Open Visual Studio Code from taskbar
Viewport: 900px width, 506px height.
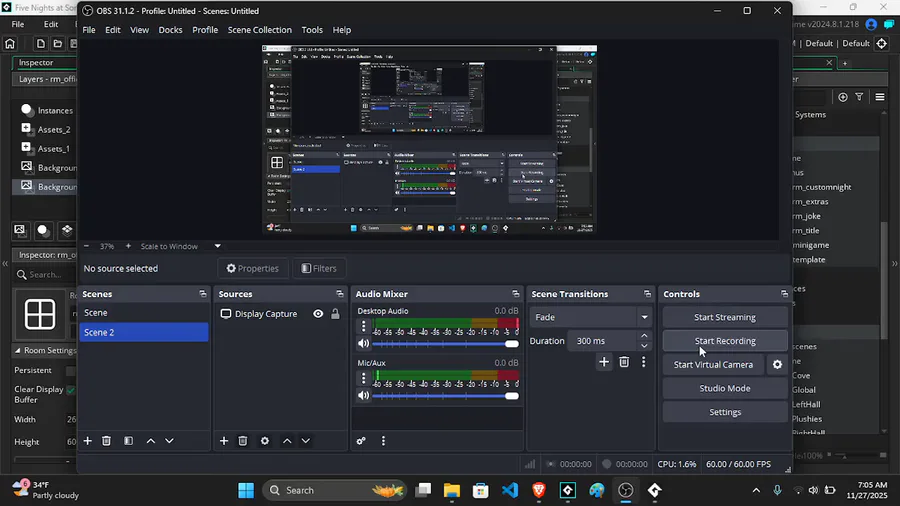coord(510,491)
